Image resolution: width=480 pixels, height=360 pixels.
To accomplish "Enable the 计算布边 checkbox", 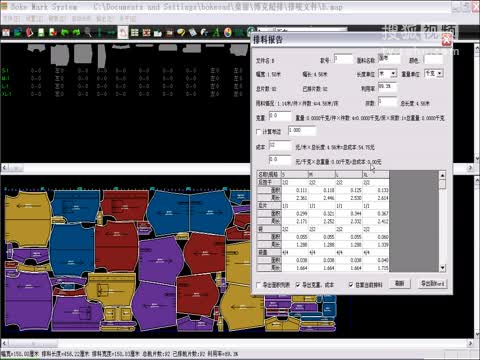I will 259,132.
